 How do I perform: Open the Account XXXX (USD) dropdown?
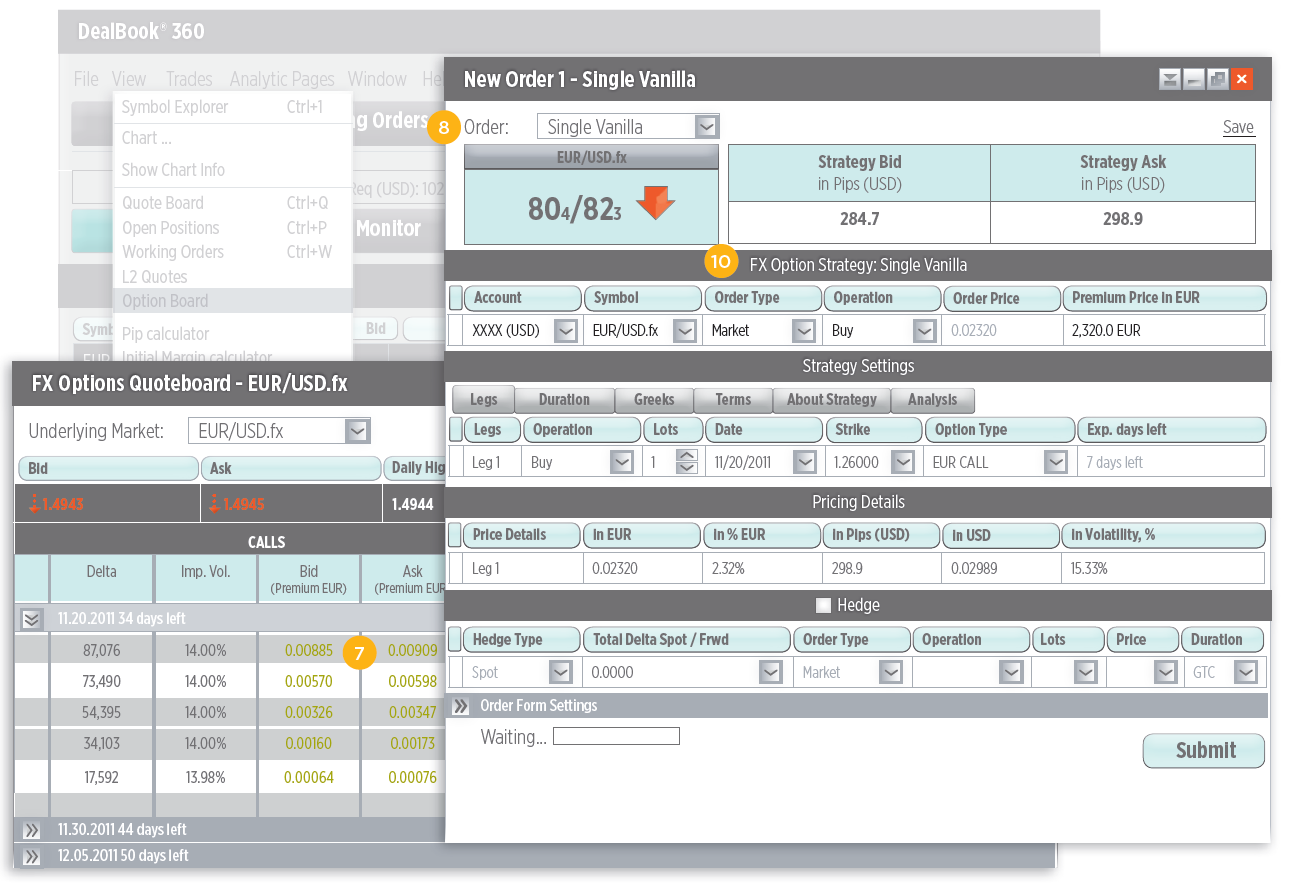(565, 331)
